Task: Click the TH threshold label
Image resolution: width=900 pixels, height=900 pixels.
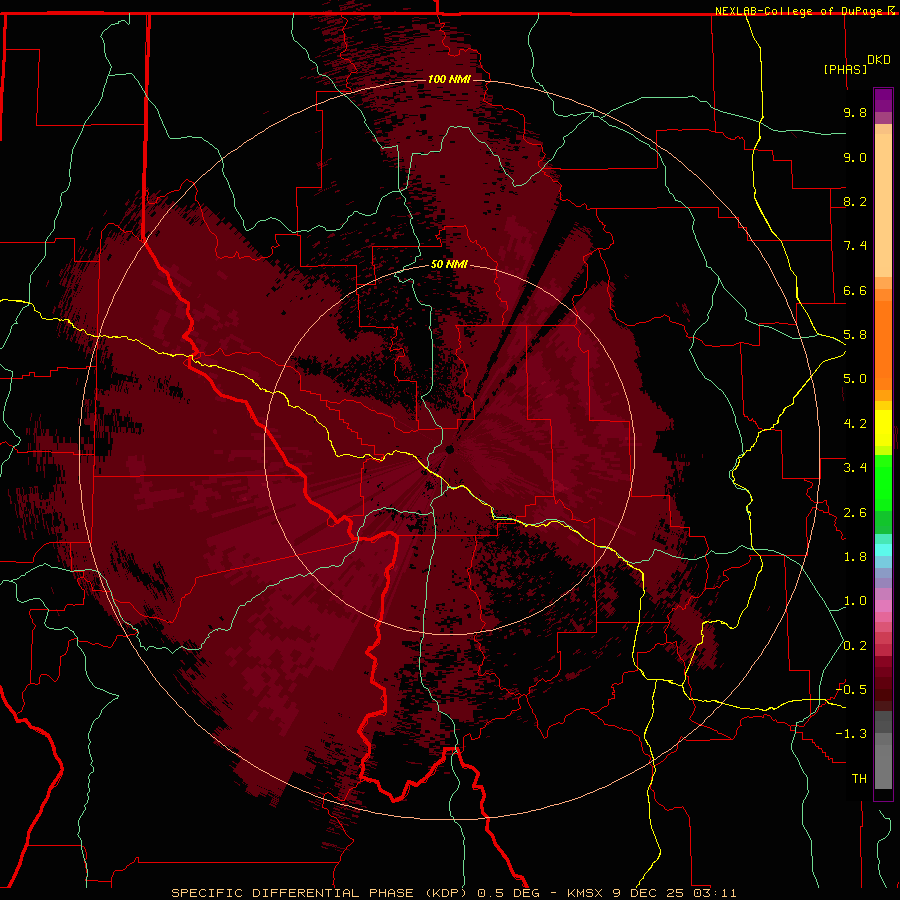Action: click(x=859, y=779)
